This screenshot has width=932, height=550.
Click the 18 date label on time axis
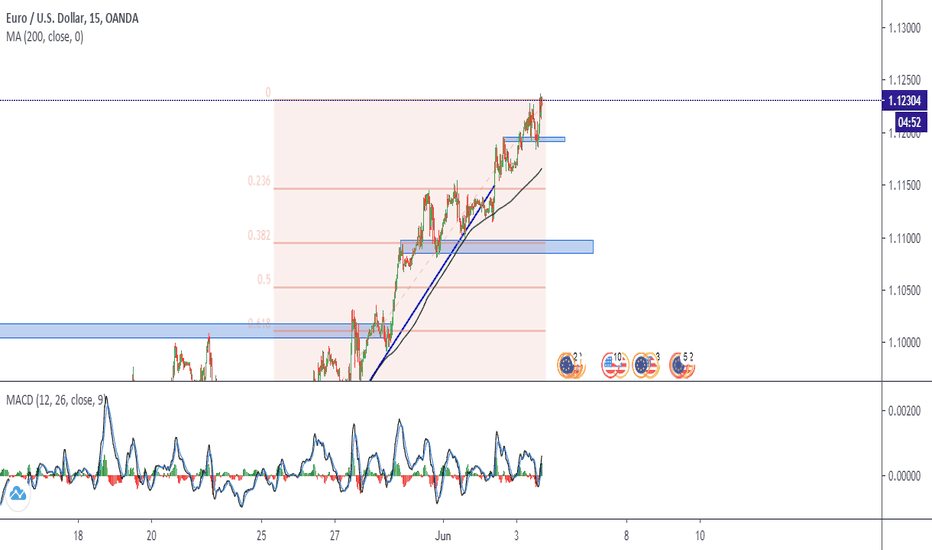click(78, 536)
